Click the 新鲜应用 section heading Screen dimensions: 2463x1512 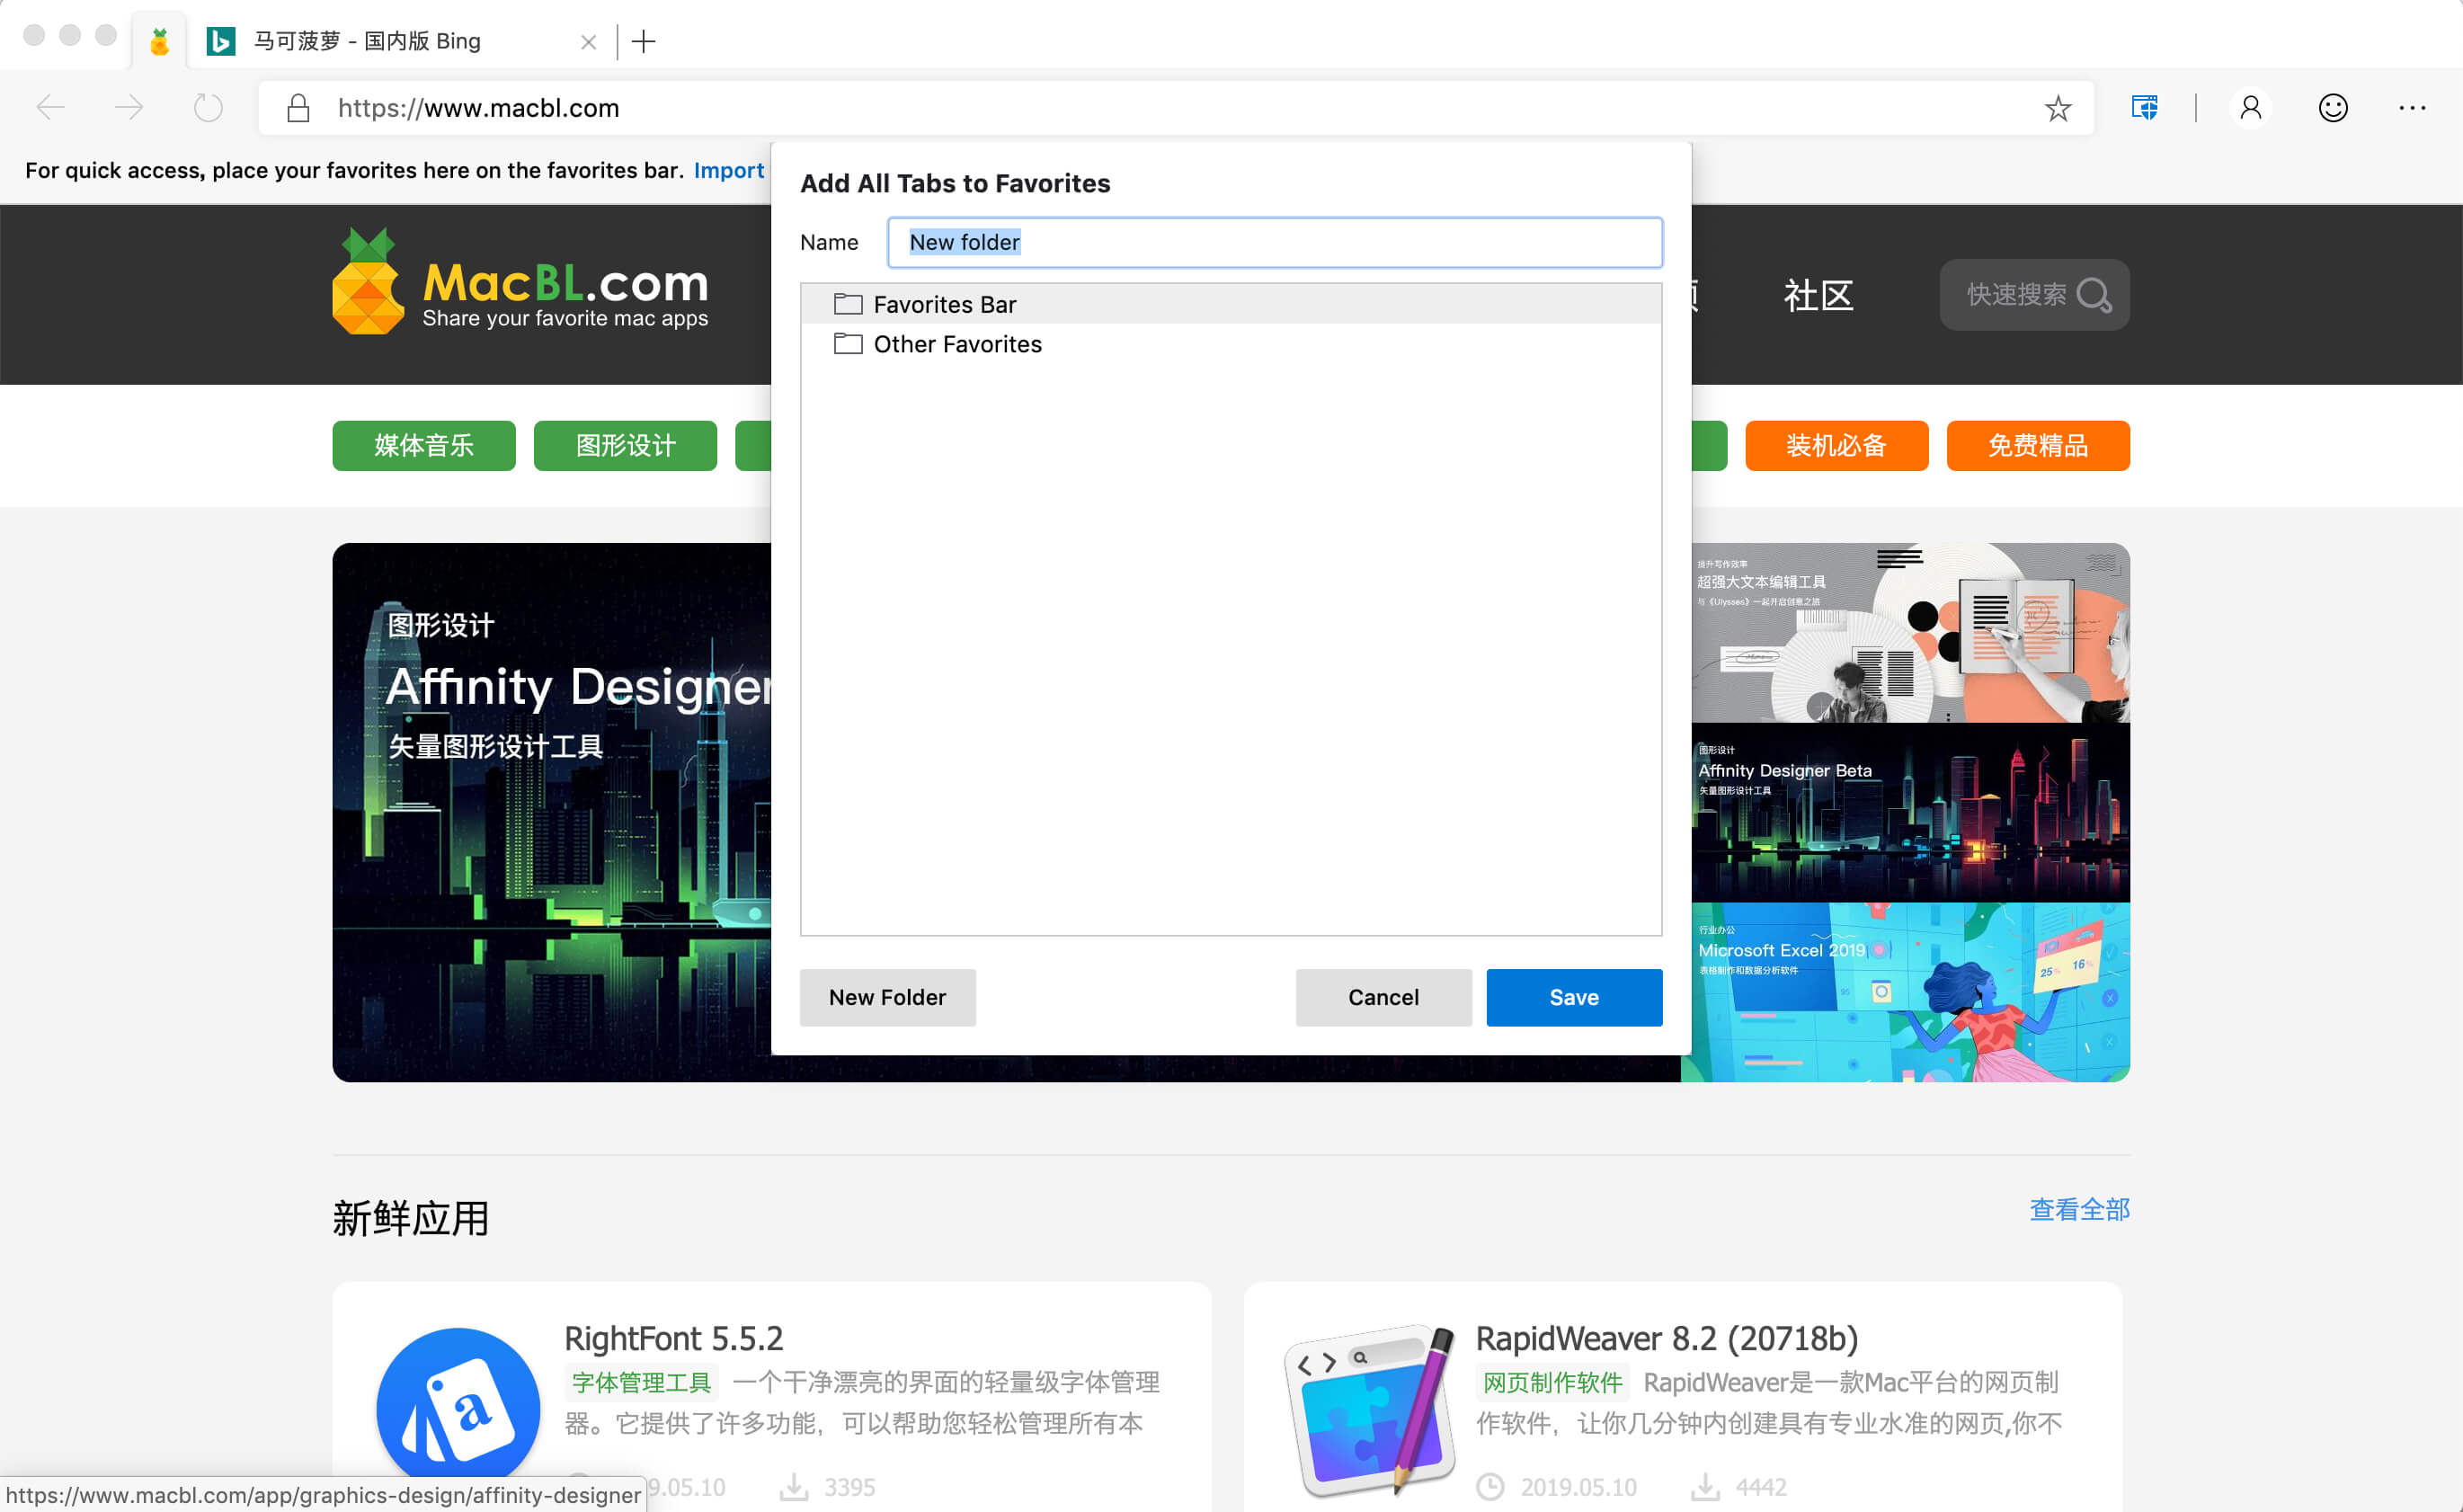410,1218
